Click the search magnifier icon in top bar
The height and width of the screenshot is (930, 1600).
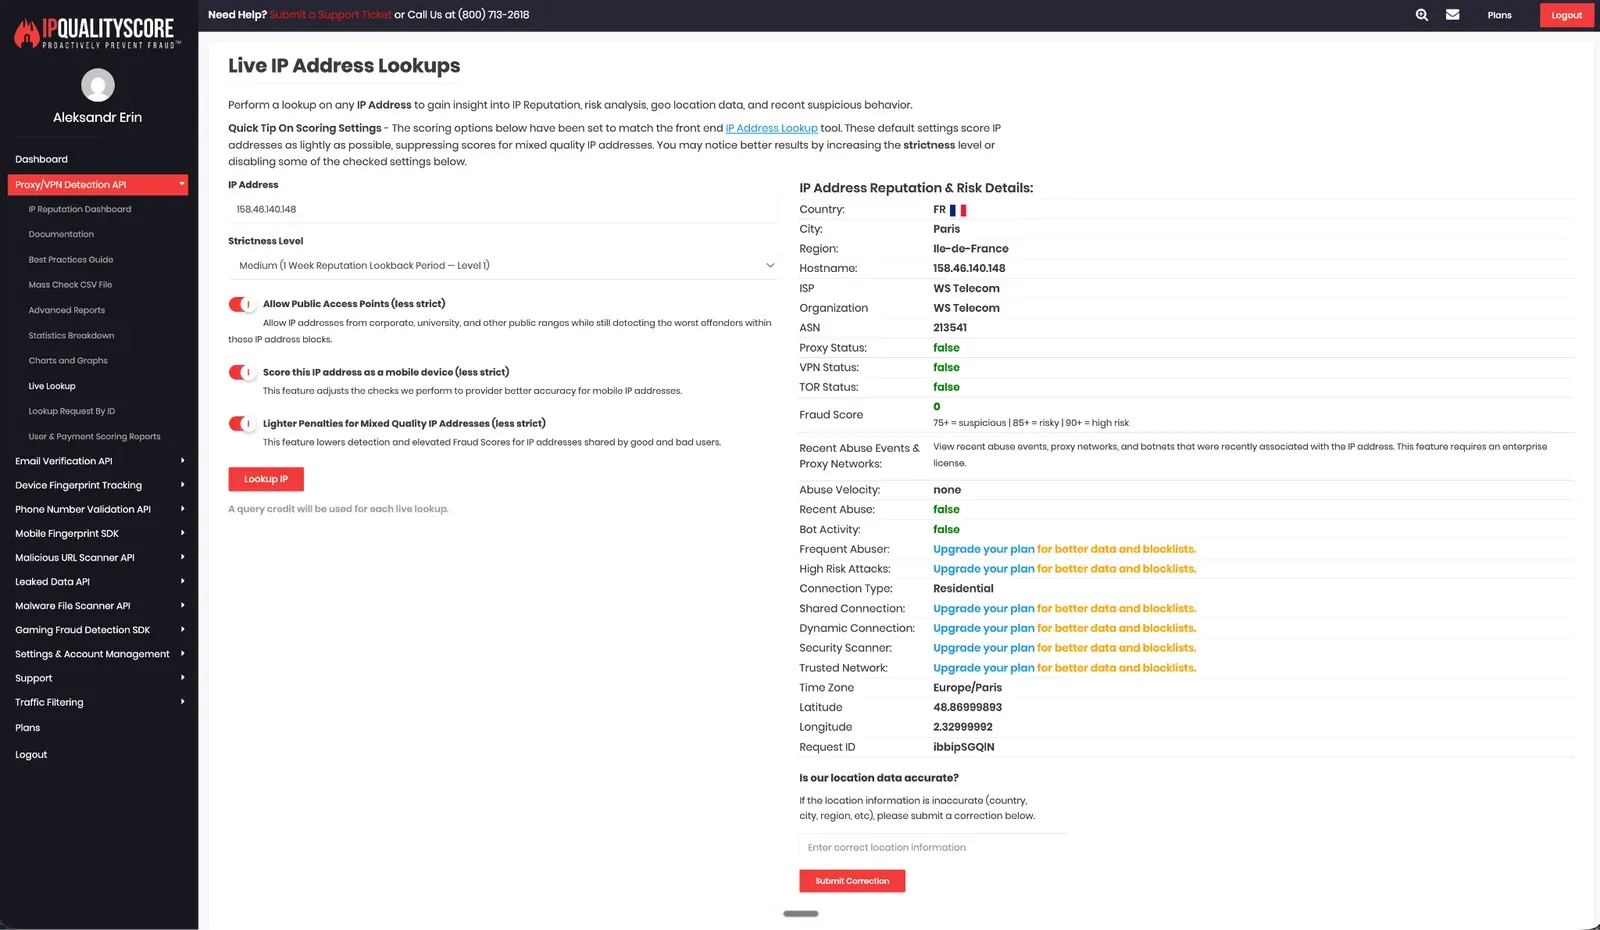(x=1421, y=15)
